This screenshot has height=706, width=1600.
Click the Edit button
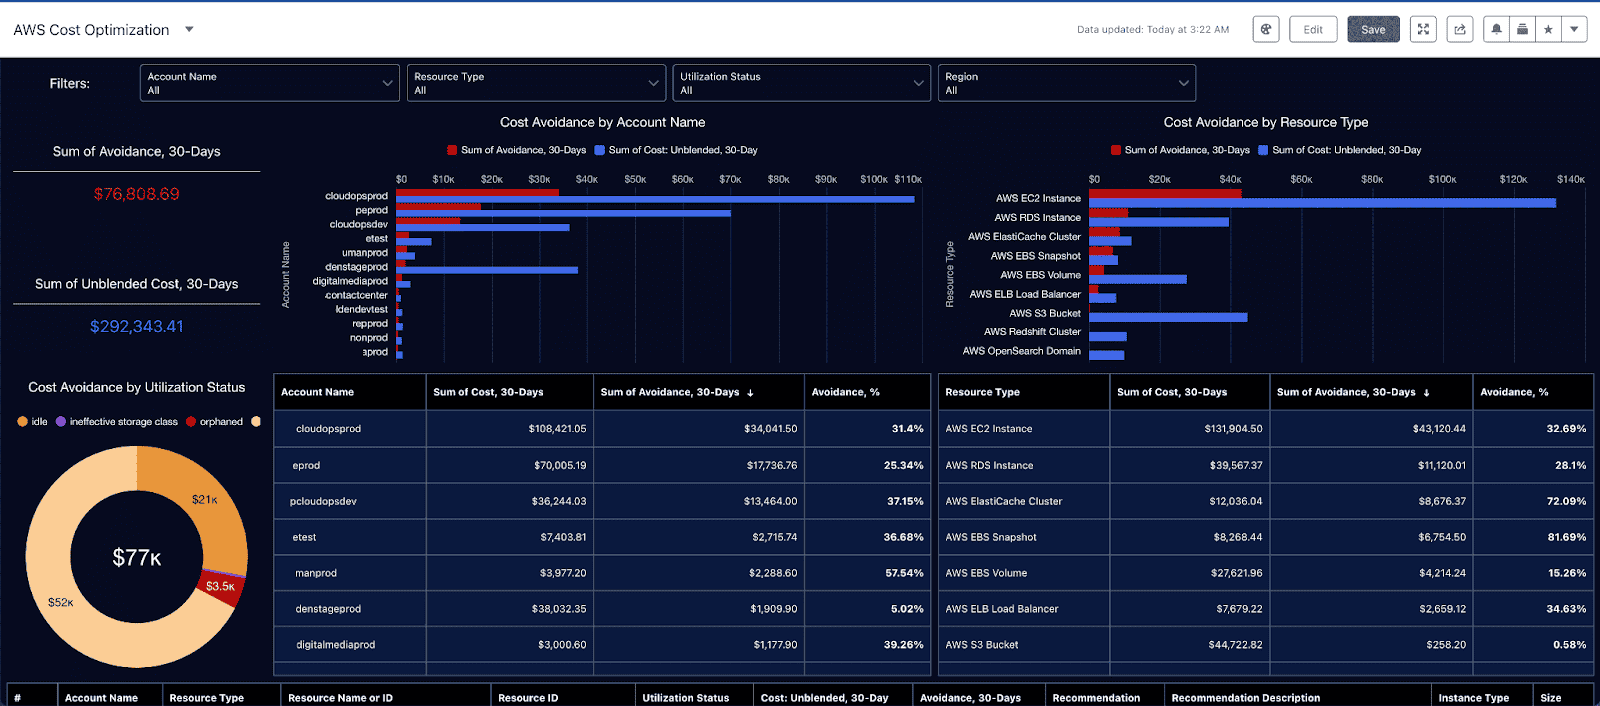coord(1313,30)
